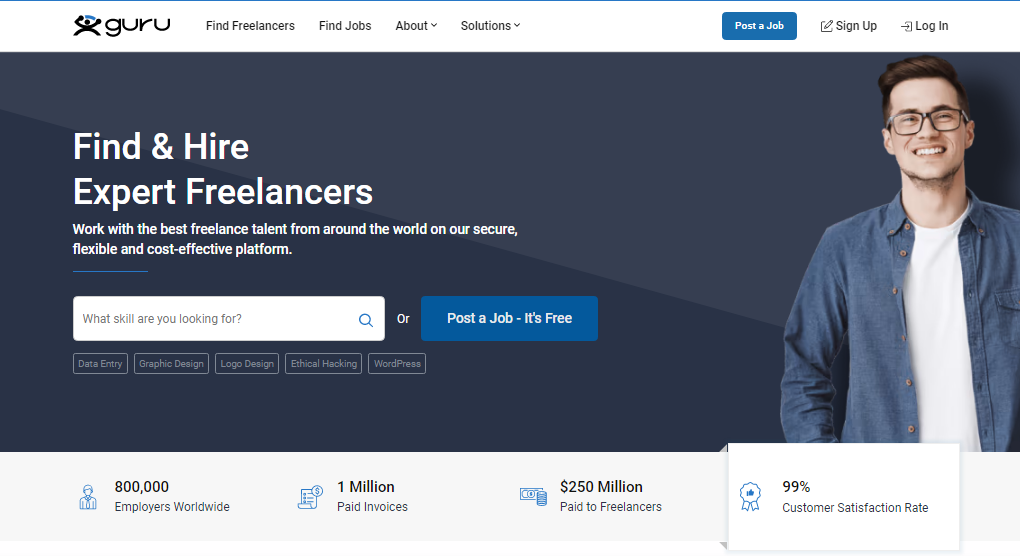1020x556 pixels.
Task: Click the 1 Million Paid Invoices text
Action: tap(372, 497)
